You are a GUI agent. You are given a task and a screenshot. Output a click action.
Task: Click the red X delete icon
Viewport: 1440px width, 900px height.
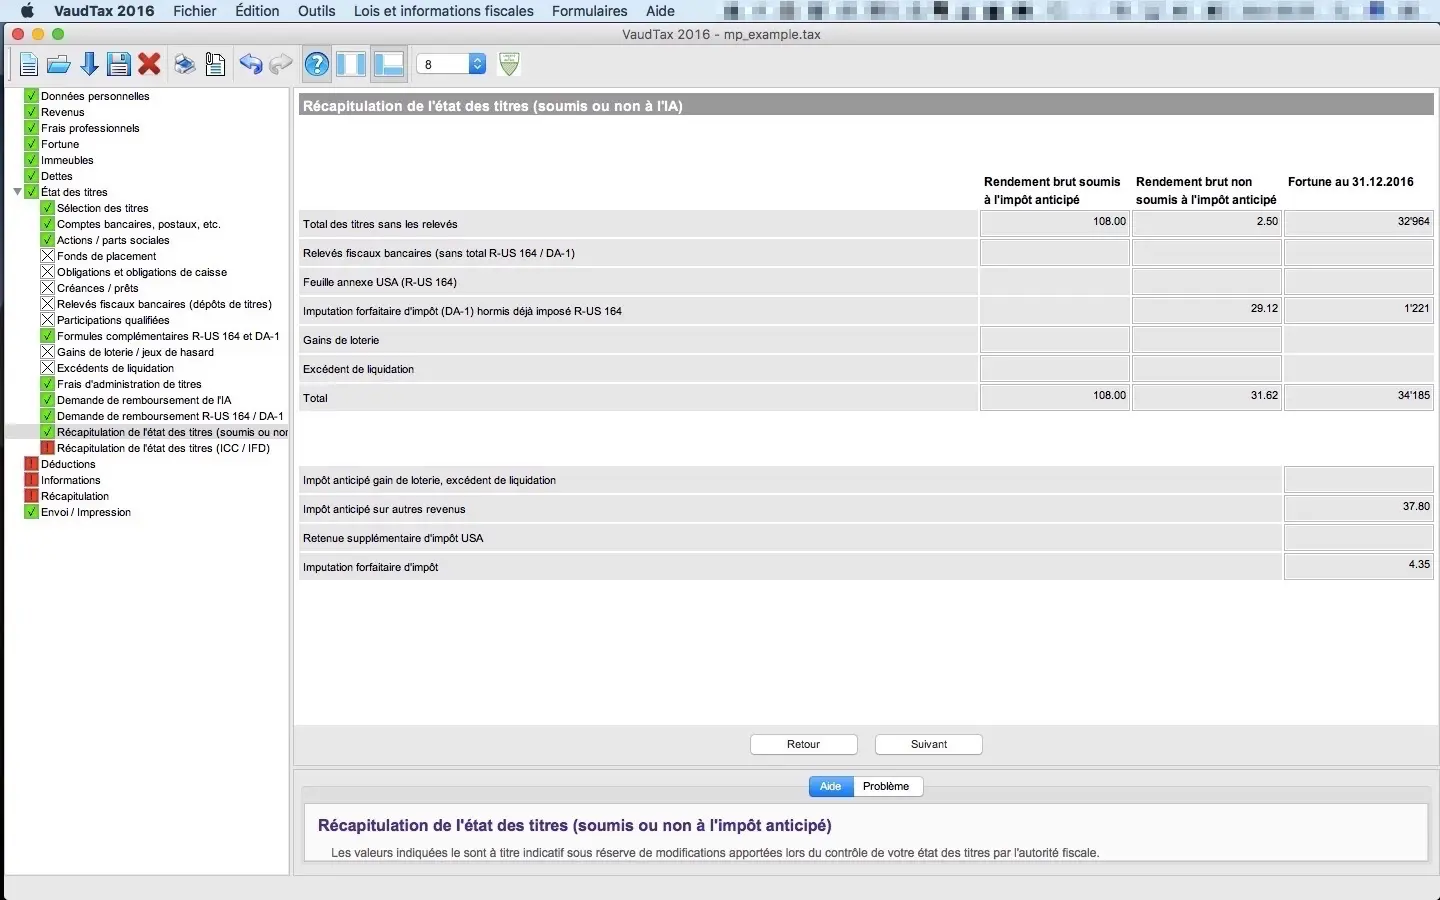coord(149,65)
